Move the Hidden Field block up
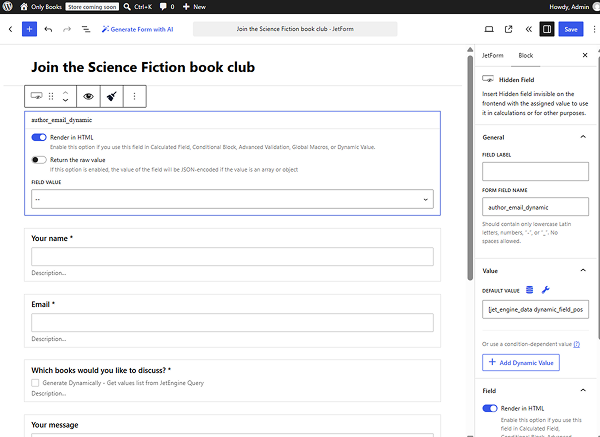This screenshot has width=600, height=437. coord(65,92)
